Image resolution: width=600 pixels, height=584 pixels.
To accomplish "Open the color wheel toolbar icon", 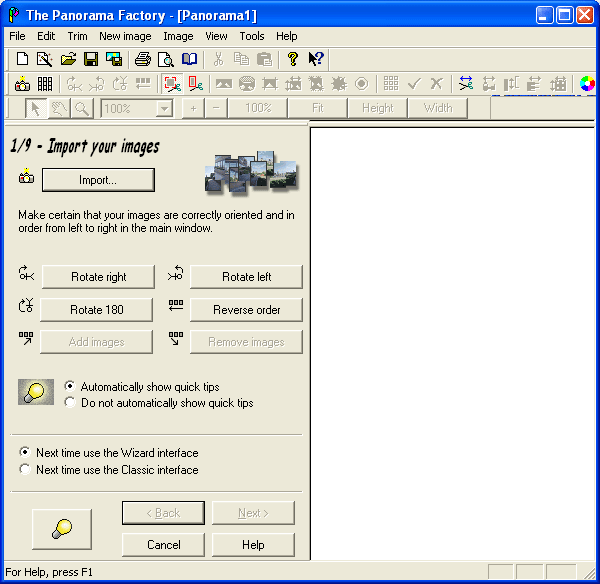I will (587, 84).
